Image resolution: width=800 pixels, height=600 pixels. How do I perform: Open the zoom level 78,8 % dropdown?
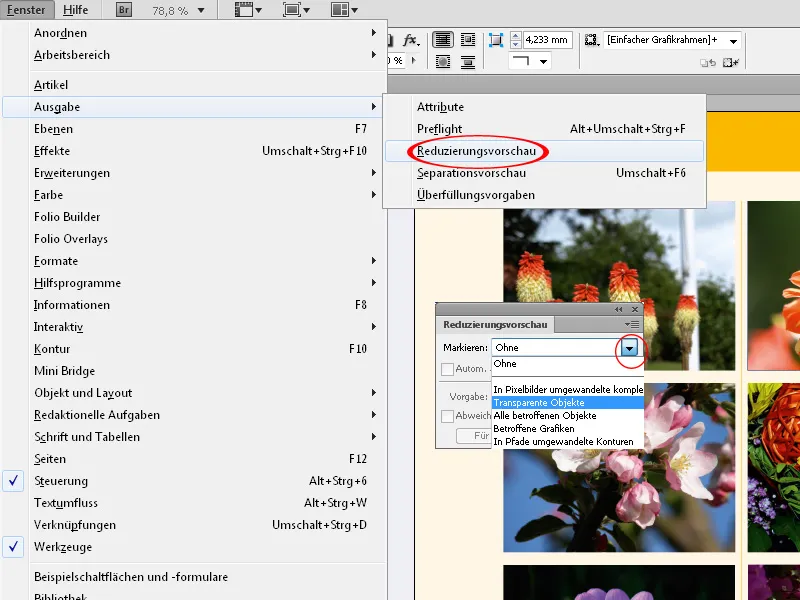tap(201, 10)
